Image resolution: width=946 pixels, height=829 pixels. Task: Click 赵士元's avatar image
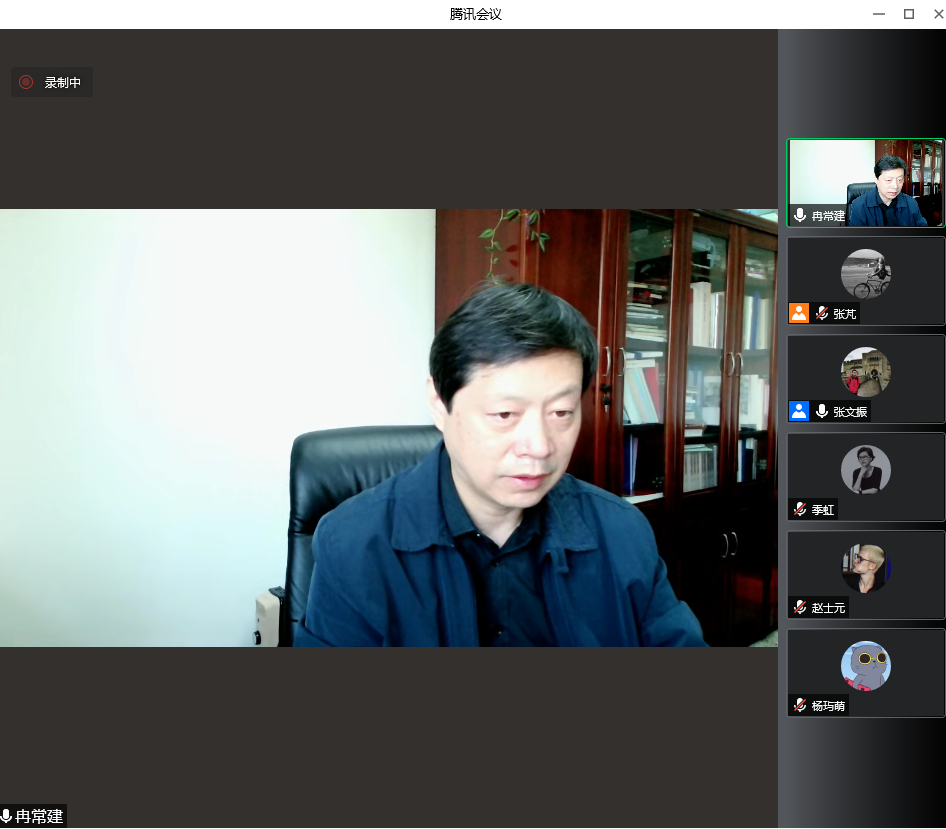[x=866, y=568]
